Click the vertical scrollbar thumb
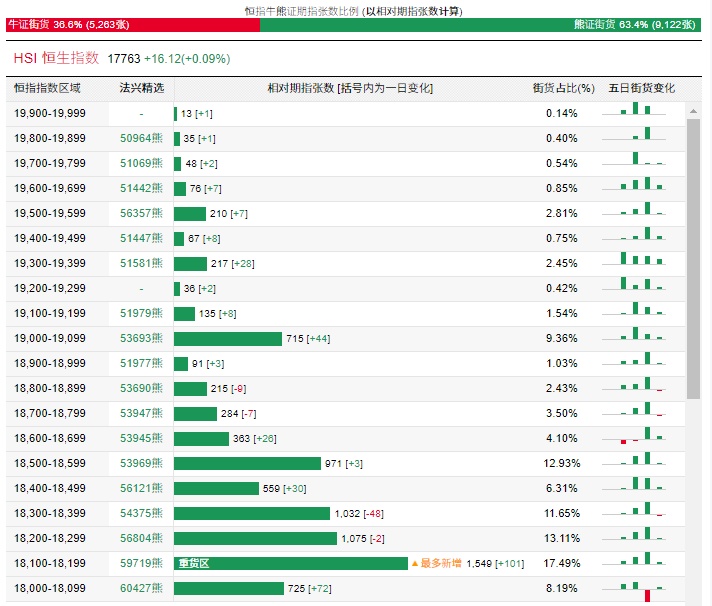 click(694, 260)
